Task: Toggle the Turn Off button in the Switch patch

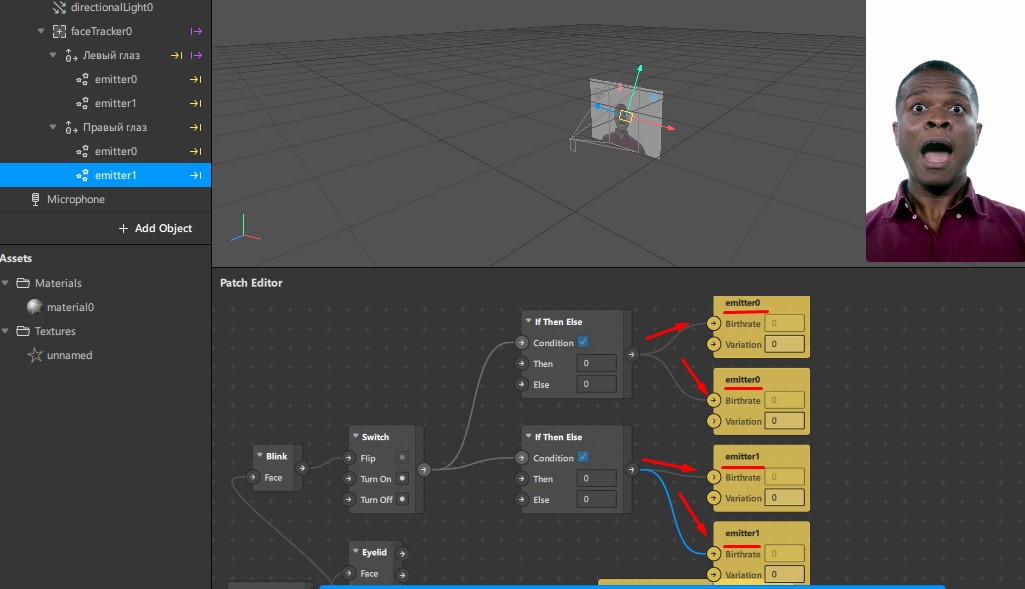Action: coord(402,499)
